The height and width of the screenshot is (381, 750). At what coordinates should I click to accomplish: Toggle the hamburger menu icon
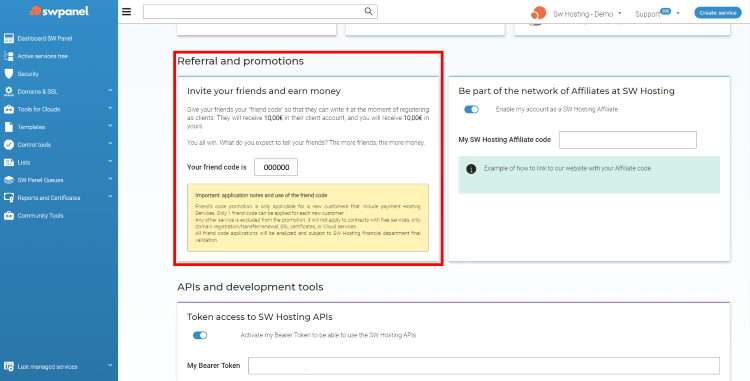coord(126,11)
